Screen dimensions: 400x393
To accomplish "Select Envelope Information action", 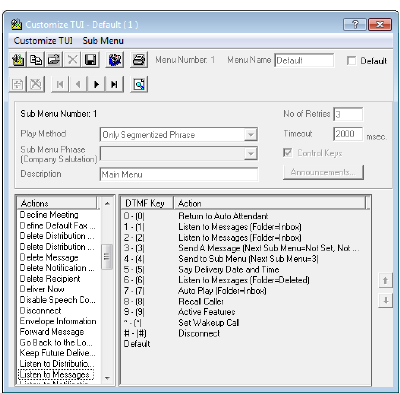I will pos(58,321).
